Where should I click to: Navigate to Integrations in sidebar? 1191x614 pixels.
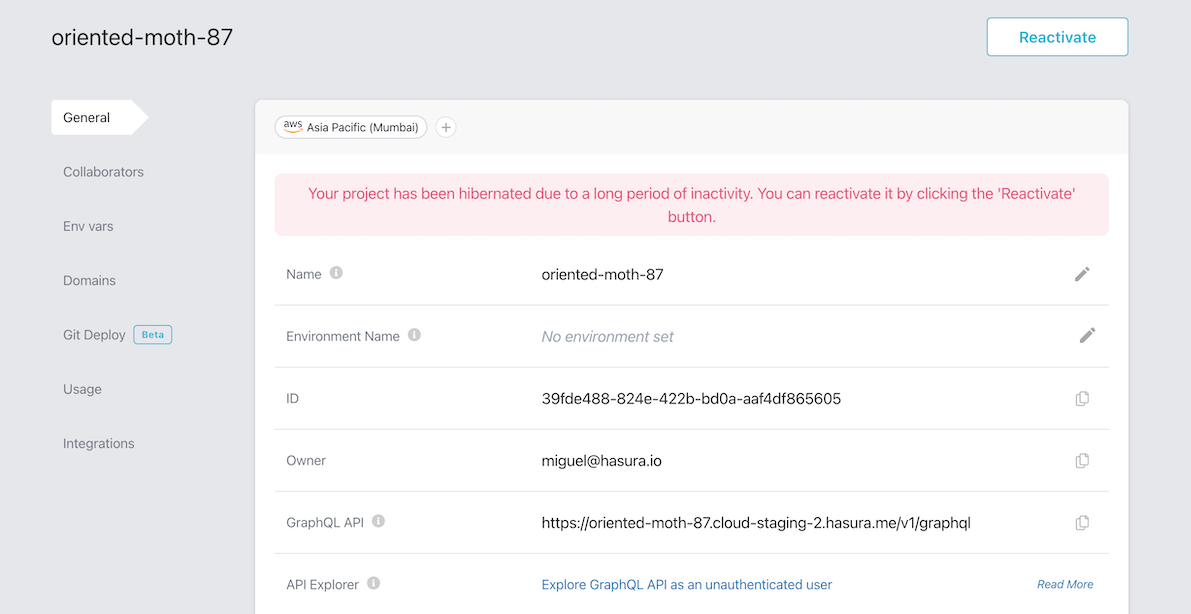tap(98, 444)
